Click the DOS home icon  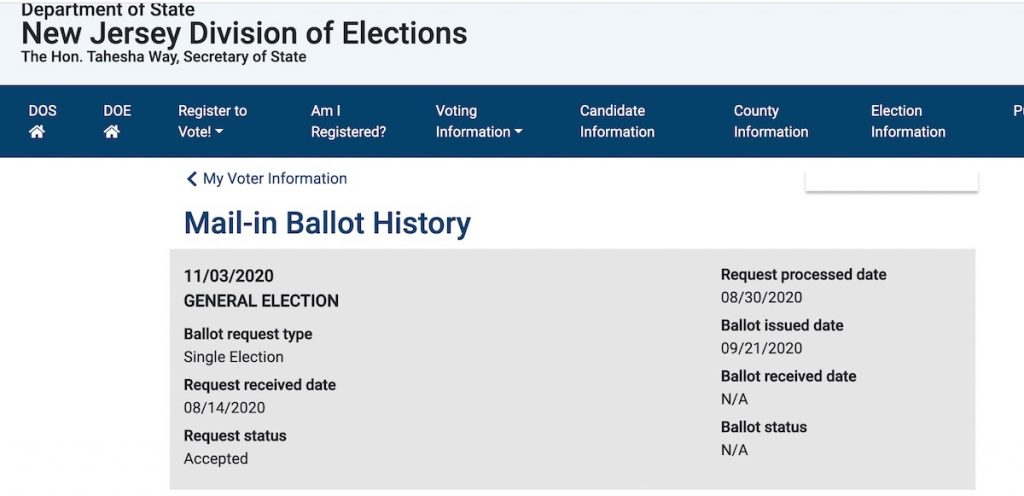click(x=37, y=132)
